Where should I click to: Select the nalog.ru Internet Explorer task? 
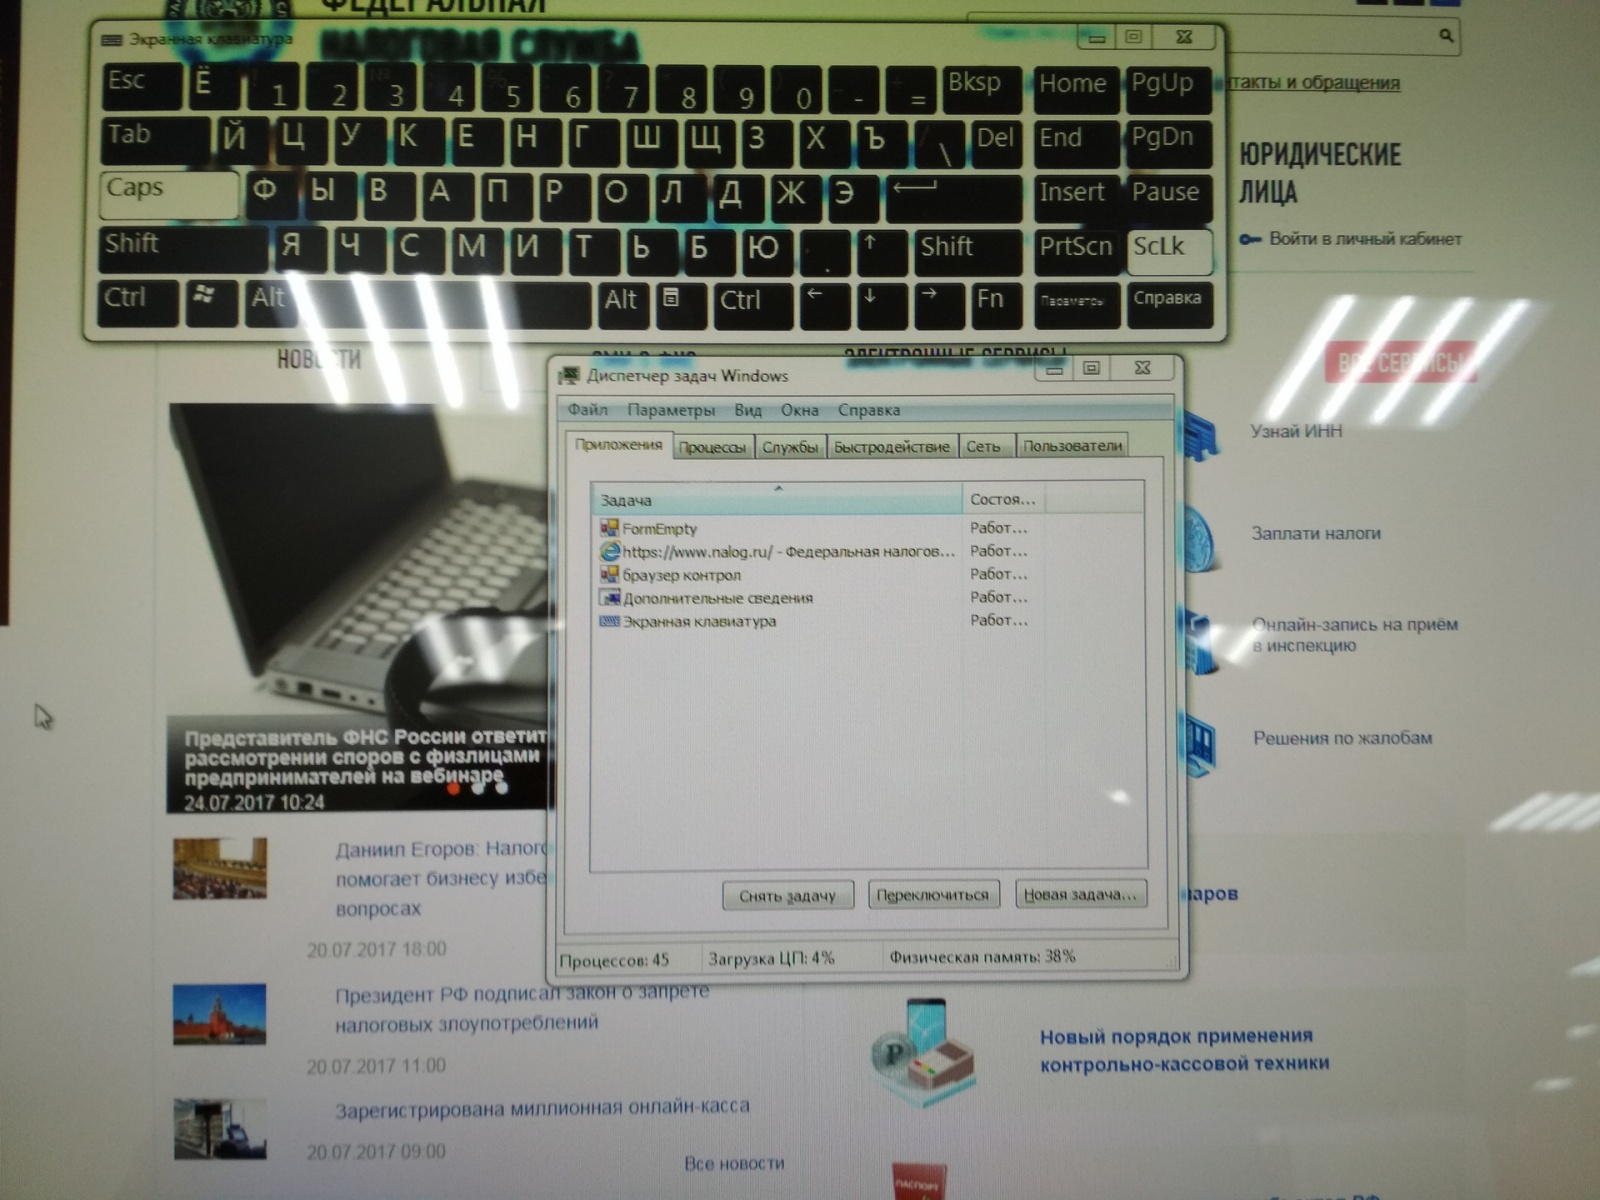coord(776,551)
